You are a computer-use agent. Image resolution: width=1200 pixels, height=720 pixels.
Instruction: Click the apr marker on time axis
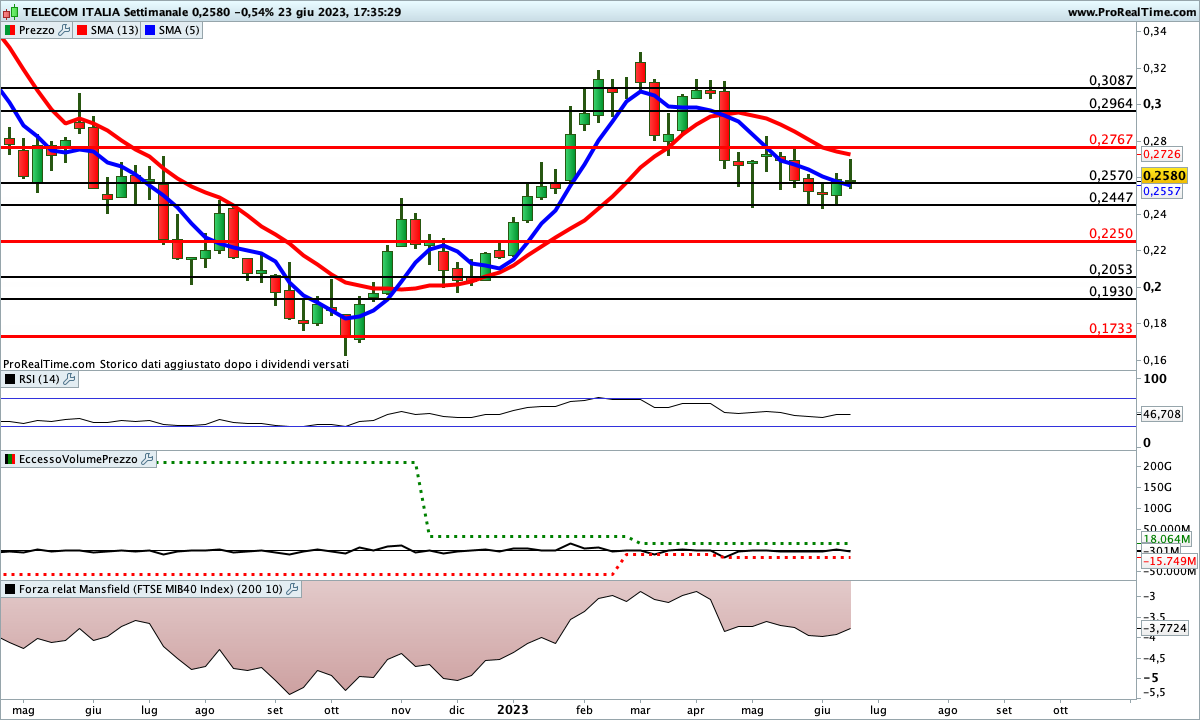(x=697, y=710)
